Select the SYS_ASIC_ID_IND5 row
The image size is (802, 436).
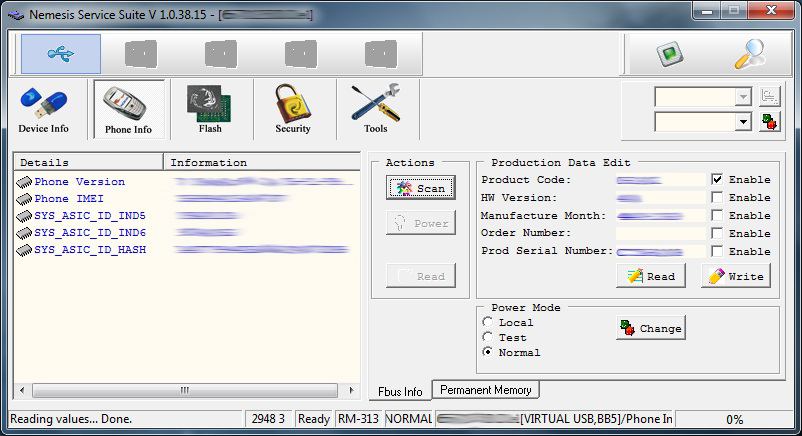pyautogui.click(x=187, y=216)
